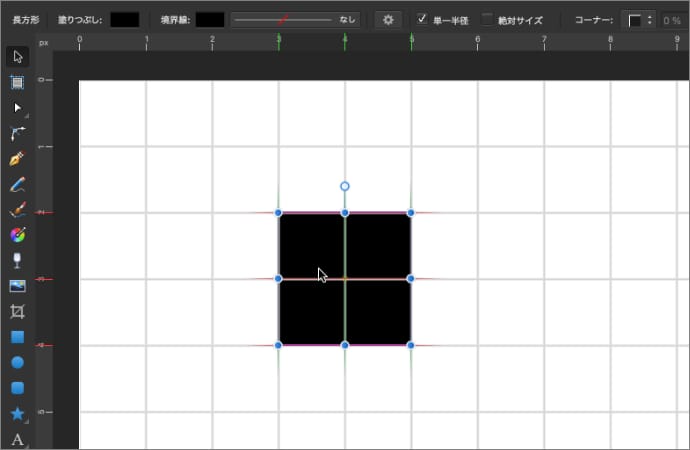Select the Node tool
The image size is (690, 450).
tap(17, 107)
